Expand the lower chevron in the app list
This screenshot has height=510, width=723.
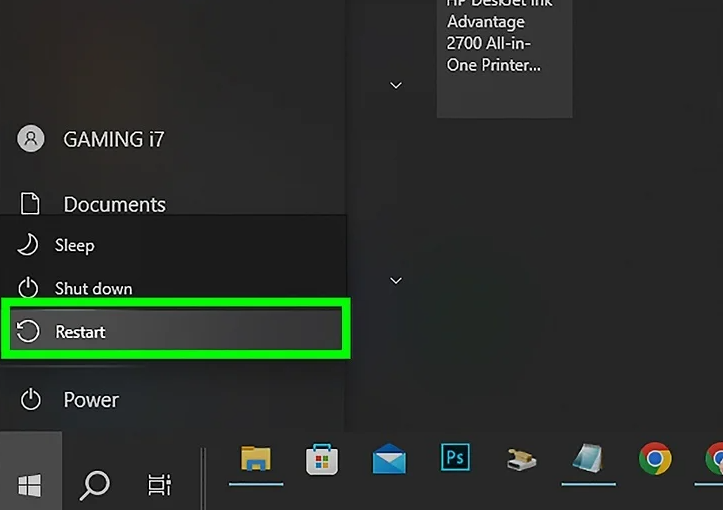[396, 280]
